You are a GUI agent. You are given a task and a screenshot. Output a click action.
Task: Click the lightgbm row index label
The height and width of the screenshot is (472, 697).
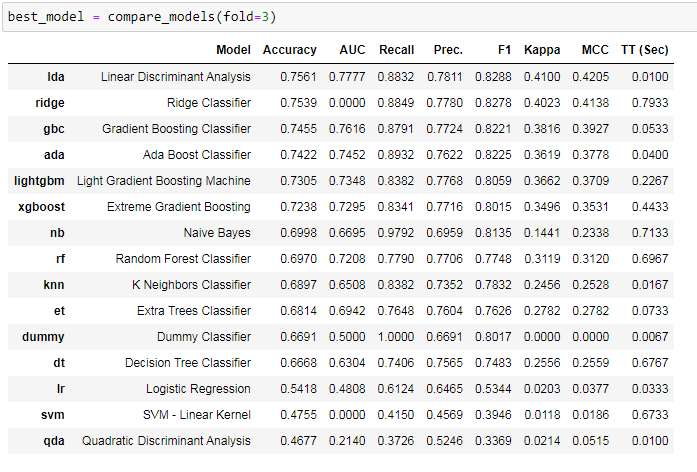(39, 181)
